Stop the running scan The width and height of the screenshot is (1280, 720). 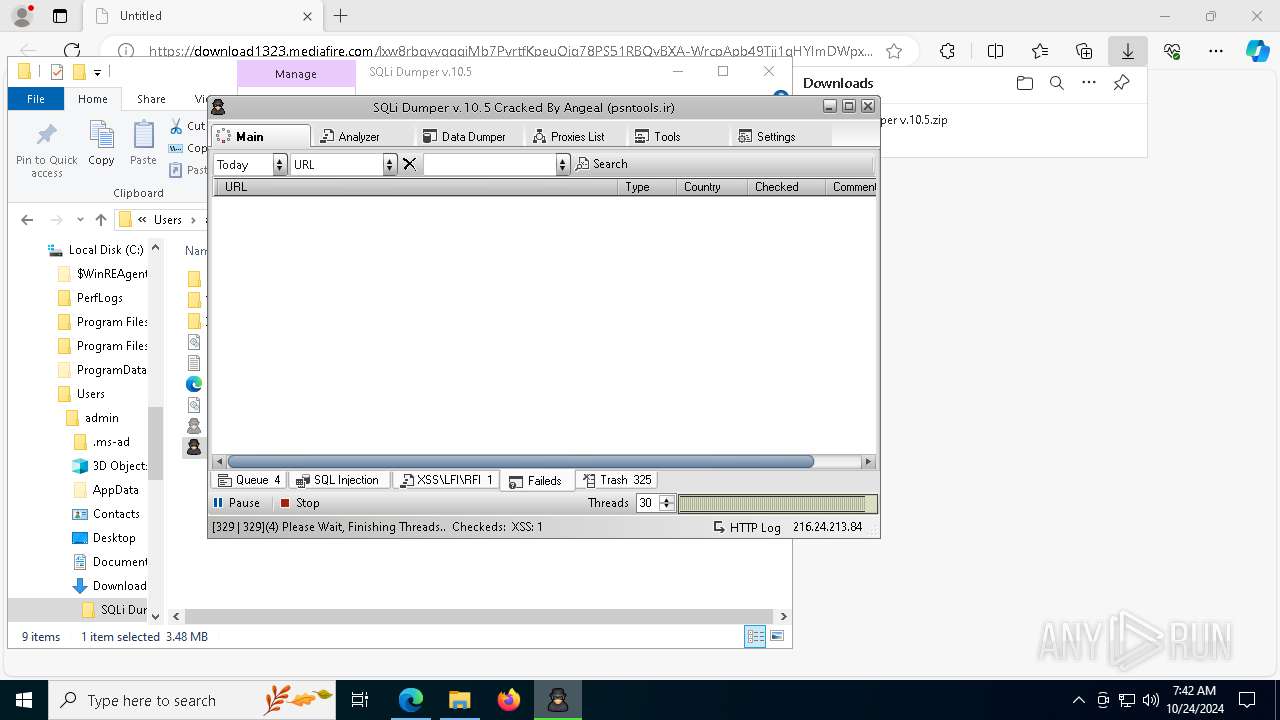pos(300,503)
